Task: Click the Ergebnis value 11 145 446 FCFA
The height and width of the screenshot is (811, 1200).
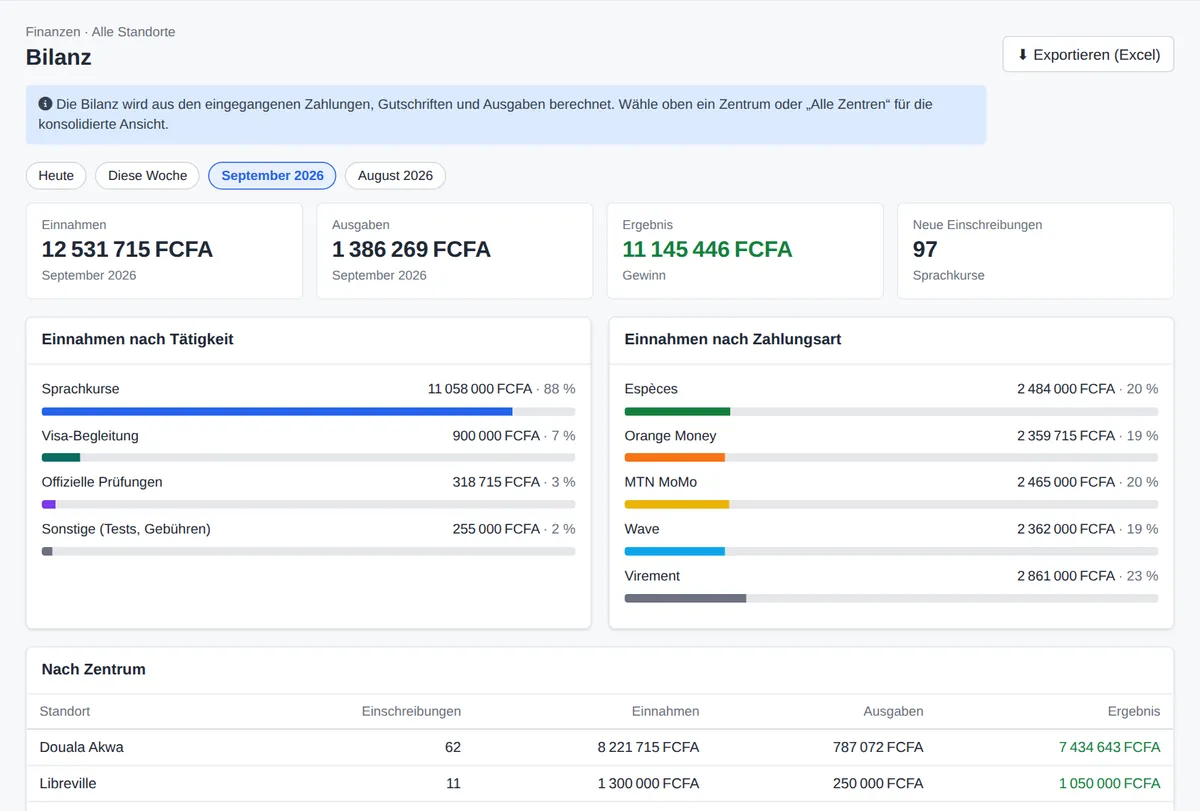Action: coord(707,249)
